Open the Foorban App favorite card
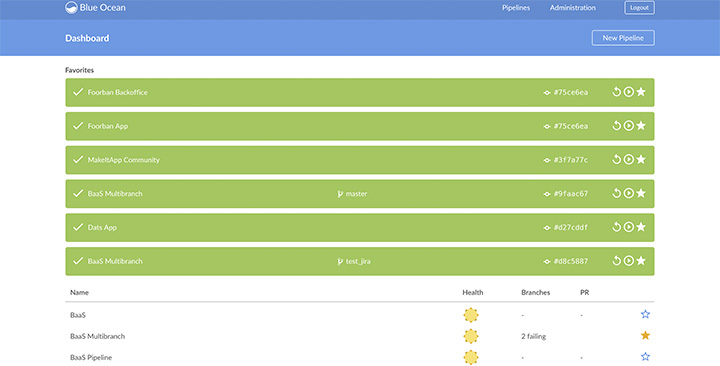This screenshot has width=720, height=366. 360,126
